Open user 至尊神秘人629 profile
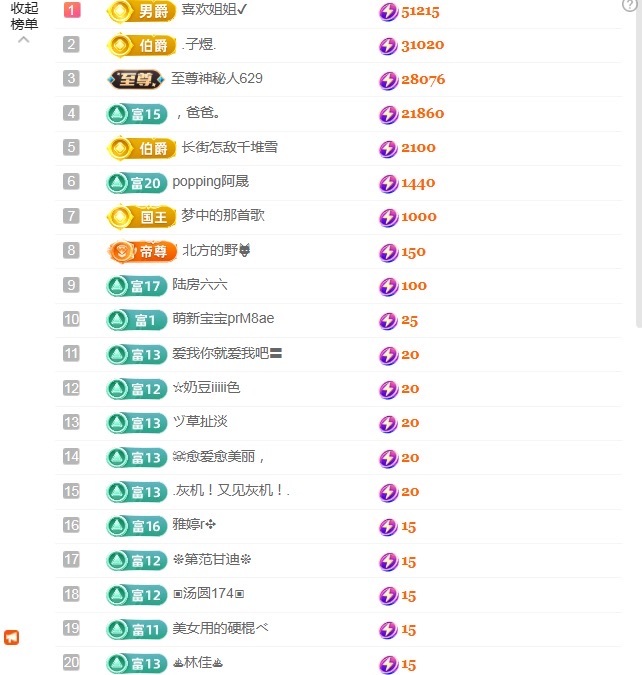Image resolution: width=642 pixels, height=675 pixels. pyautogui.click(x=217, y=78)
